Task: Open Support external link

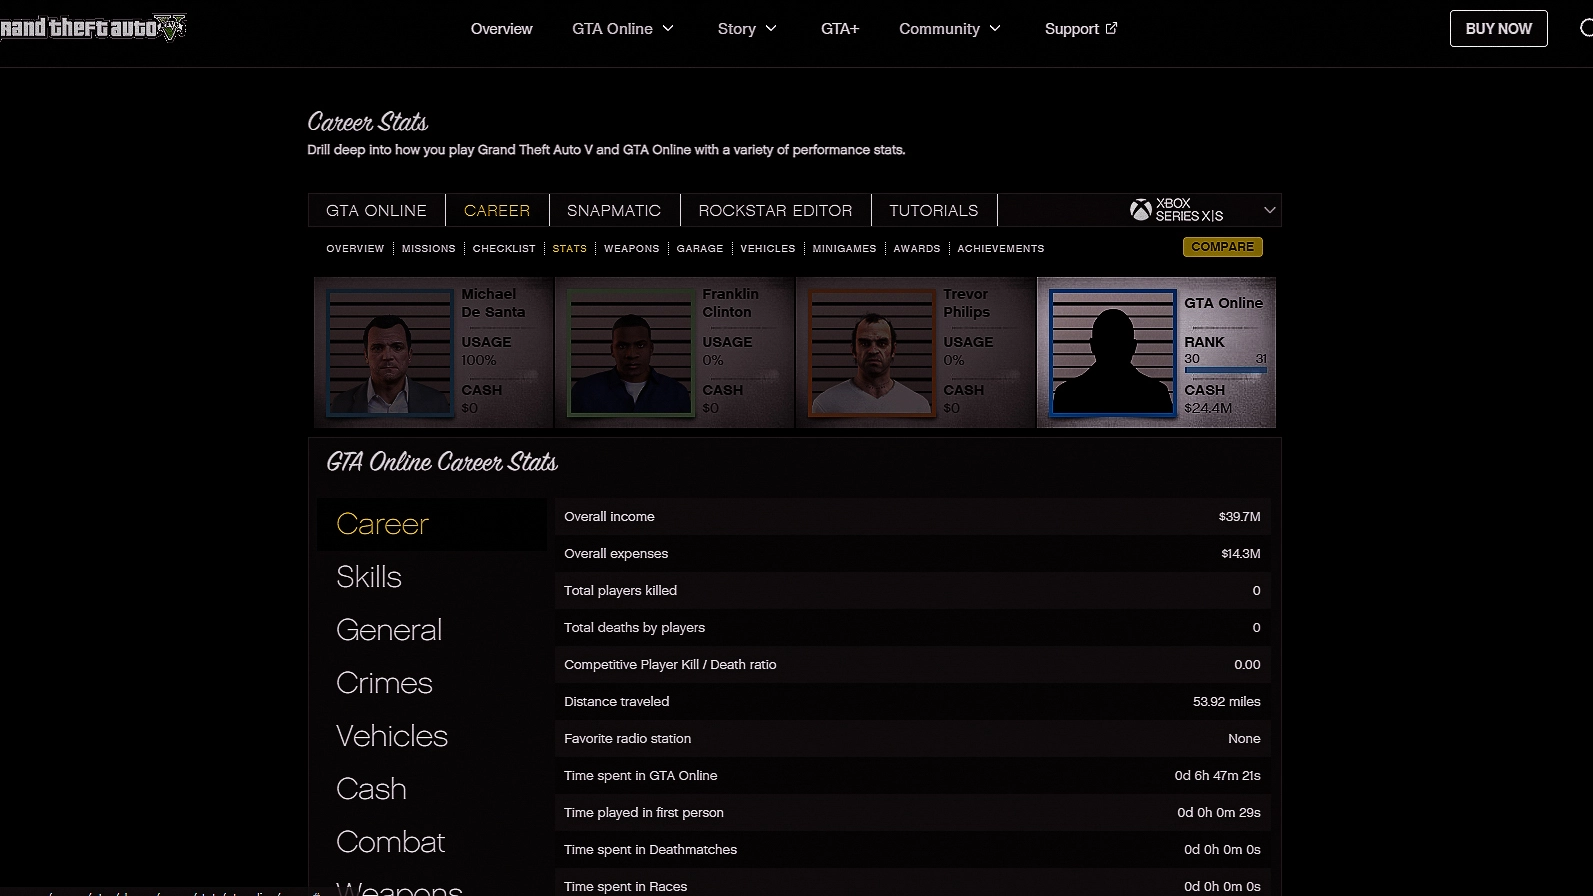Action: [x=1080, y=29]
